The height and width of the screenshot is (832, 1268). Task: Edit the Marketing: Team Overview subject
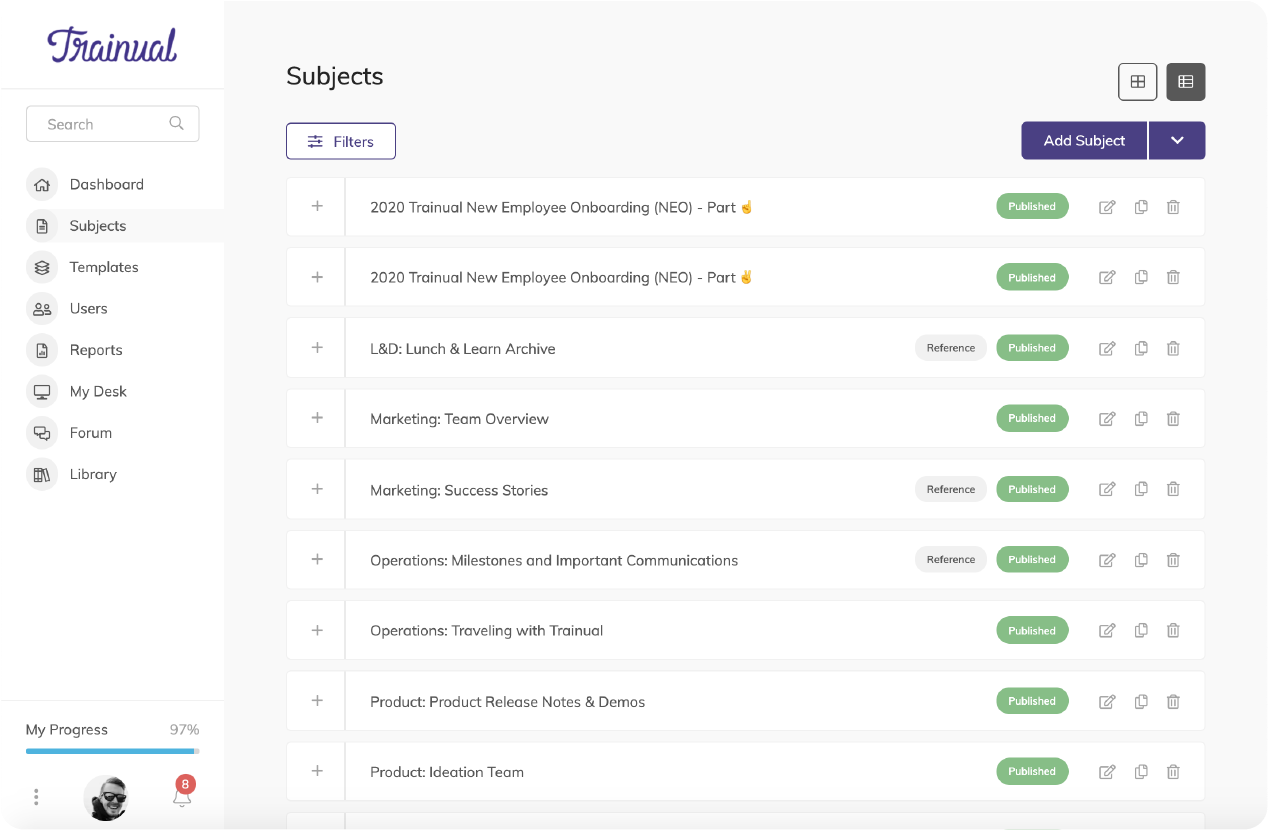[1107, 419]
